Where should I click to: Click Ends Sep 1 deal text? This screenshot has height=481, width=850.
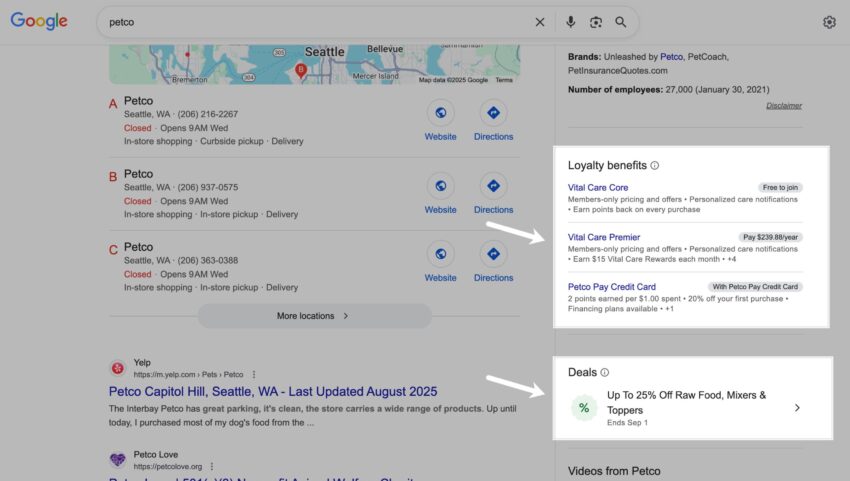627,422
